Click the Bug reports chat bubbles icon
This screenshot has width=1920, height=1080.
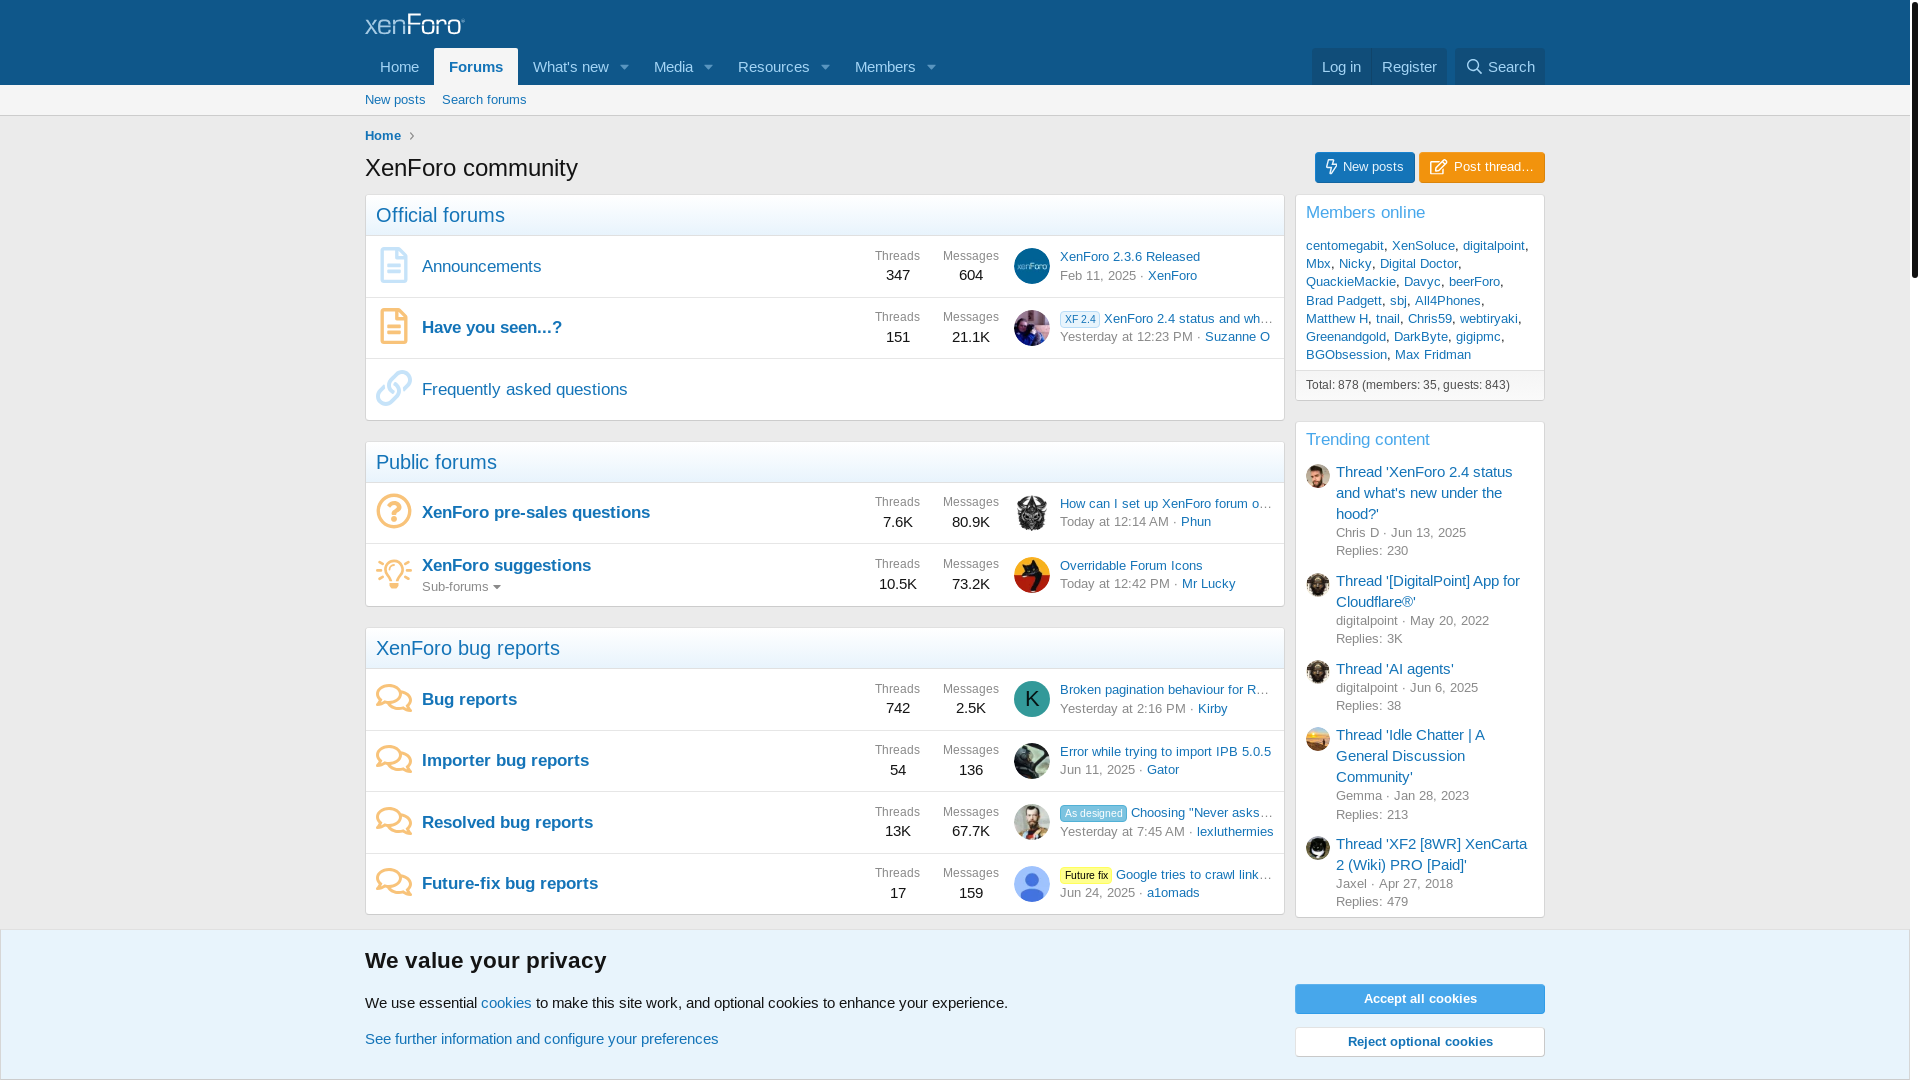point(394,698)
